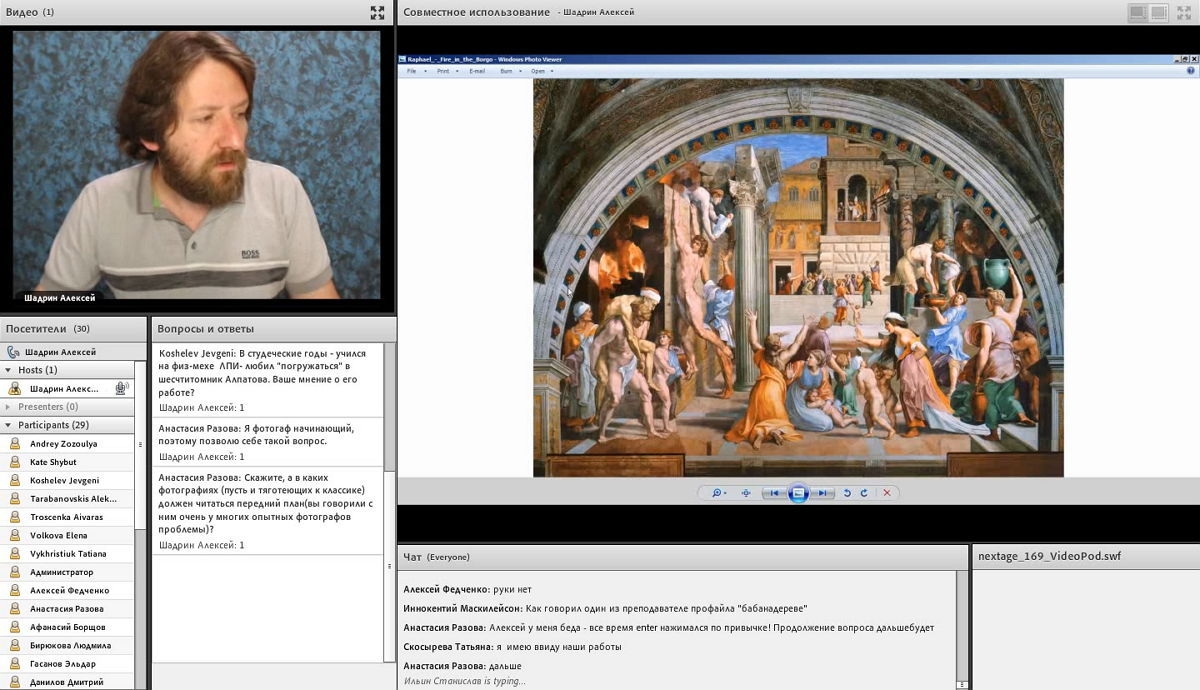Open zoom dropdown arrow next to magnifier
The image size is (1200, 690).
tap(727, 494)
